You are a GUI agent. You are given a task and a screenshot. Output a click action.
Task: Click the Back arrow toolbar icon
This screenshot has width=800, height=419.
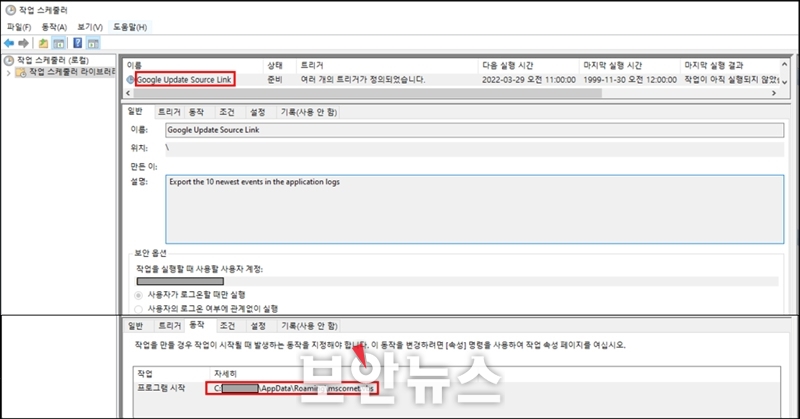[x=9, y=43]
